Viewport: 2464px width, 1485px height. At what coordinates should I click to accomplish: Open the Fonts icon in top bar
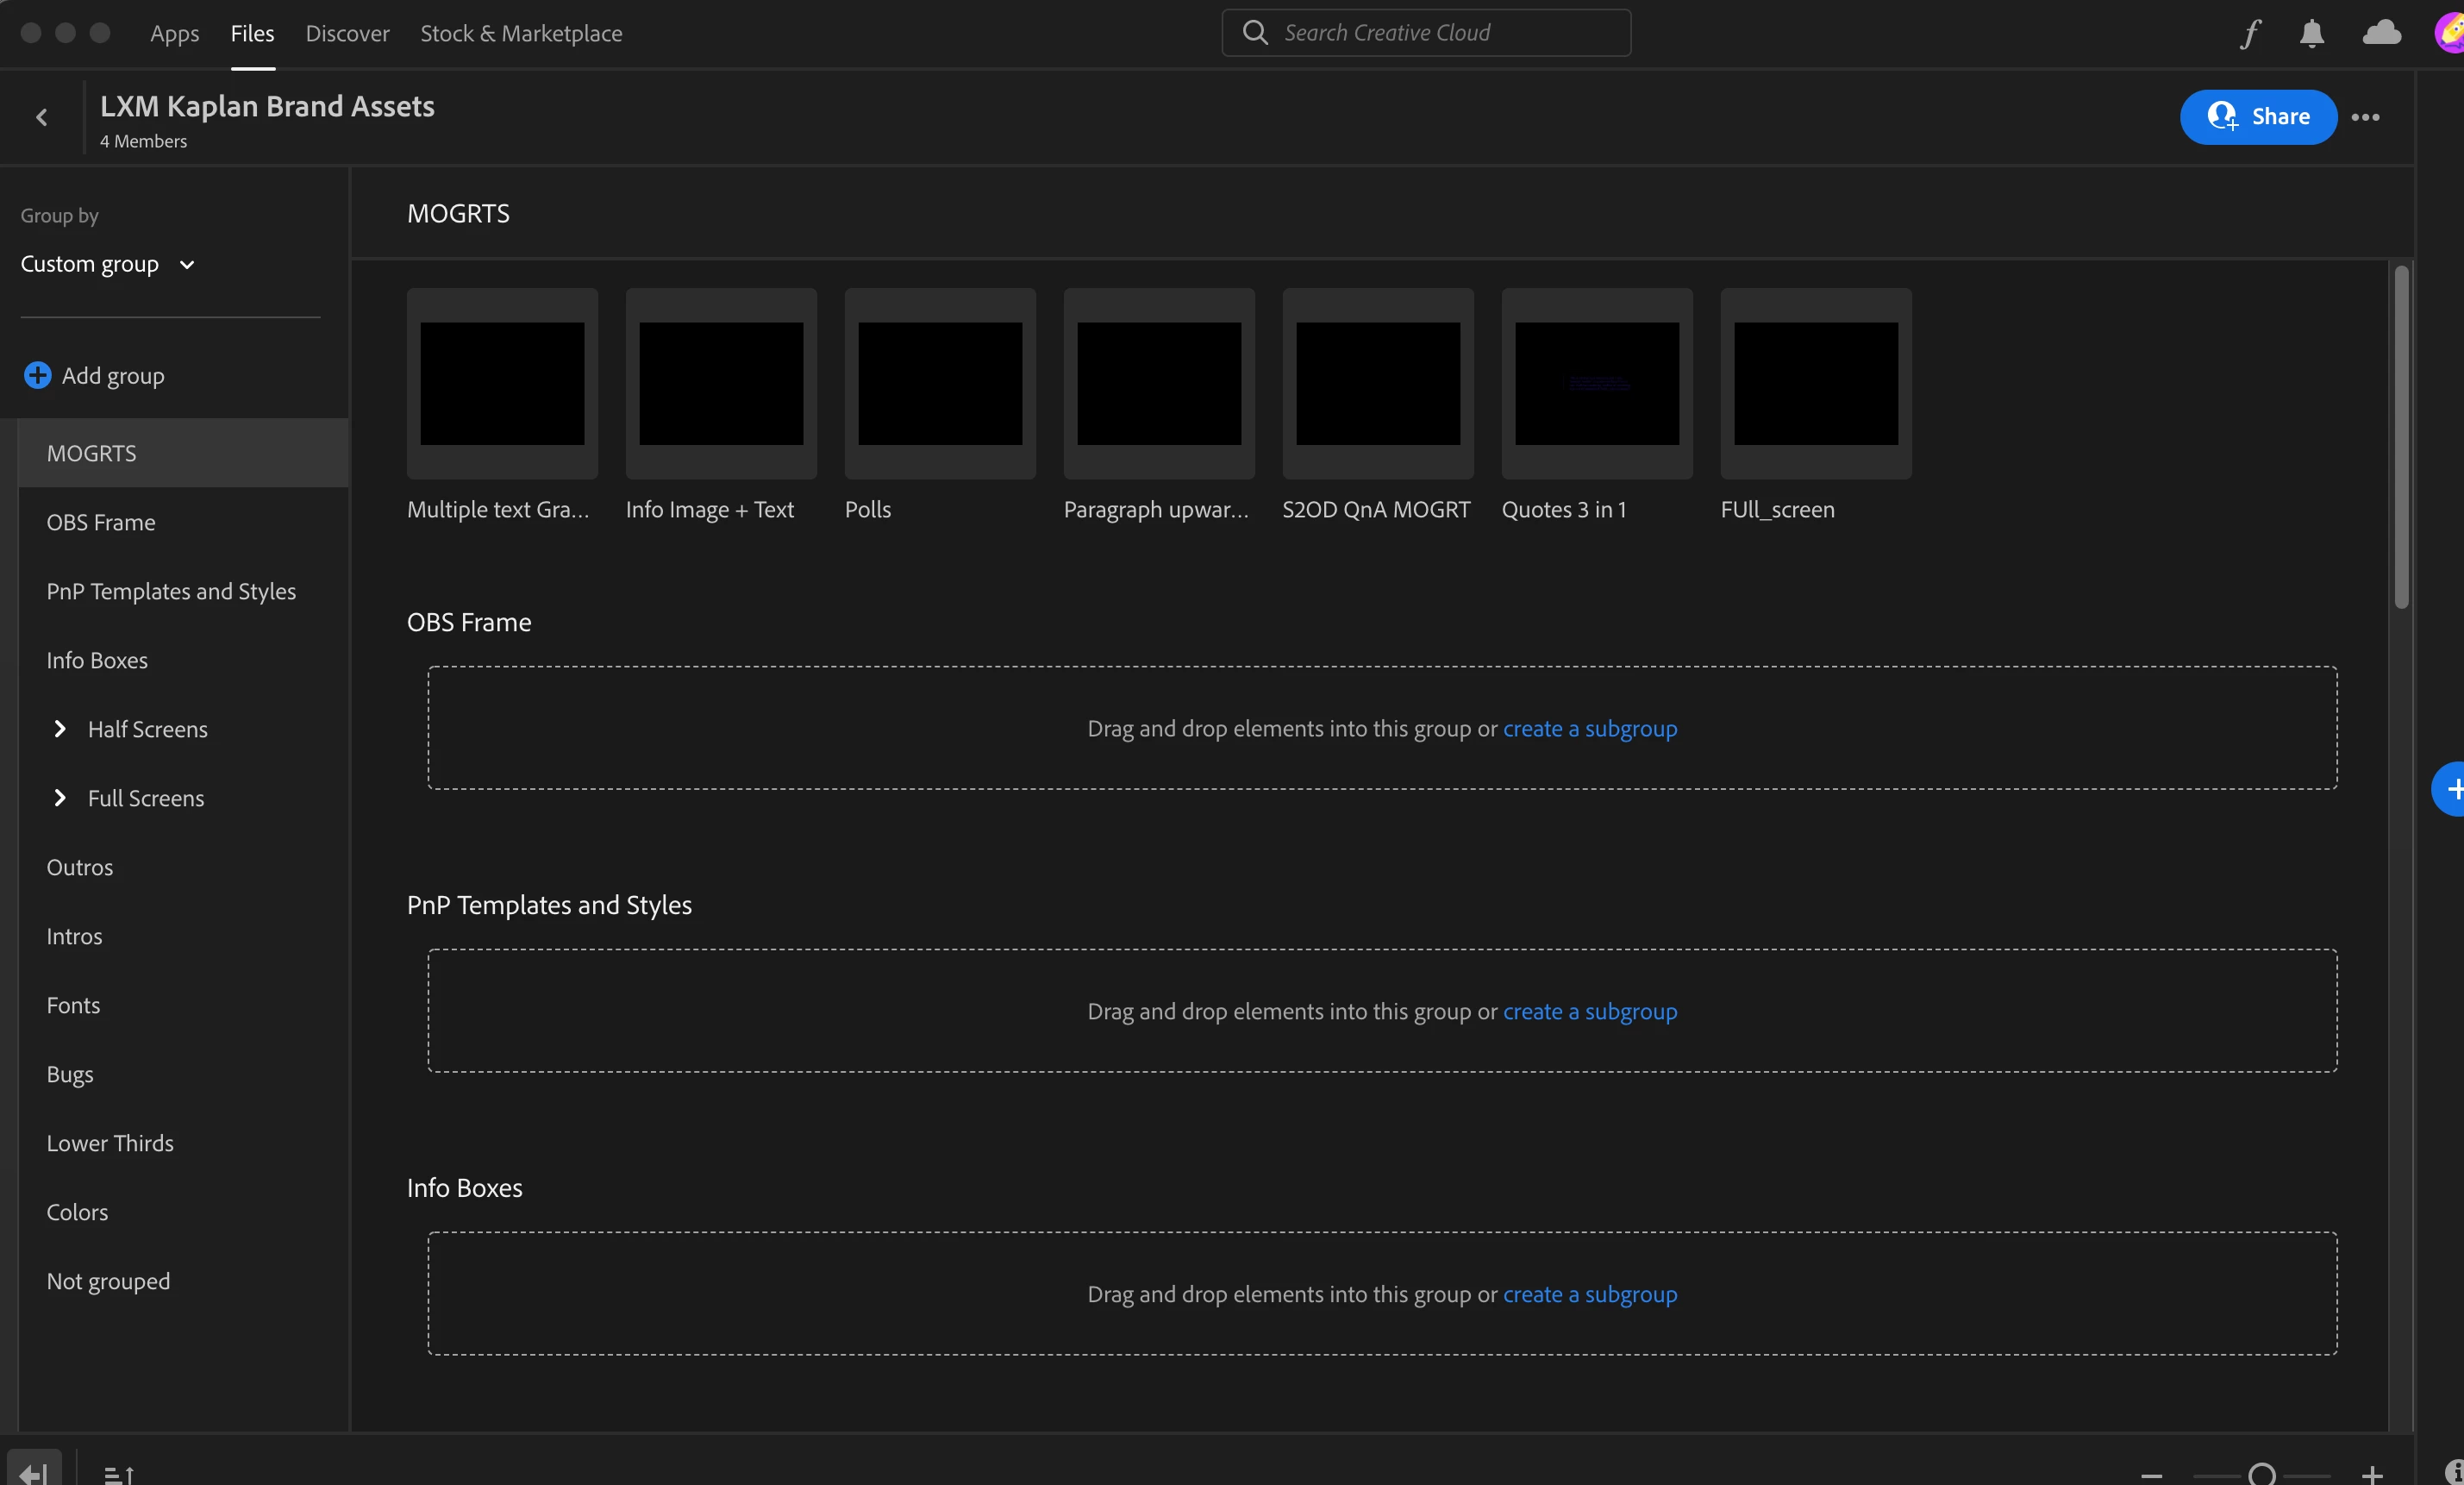tap(2249, 33)
